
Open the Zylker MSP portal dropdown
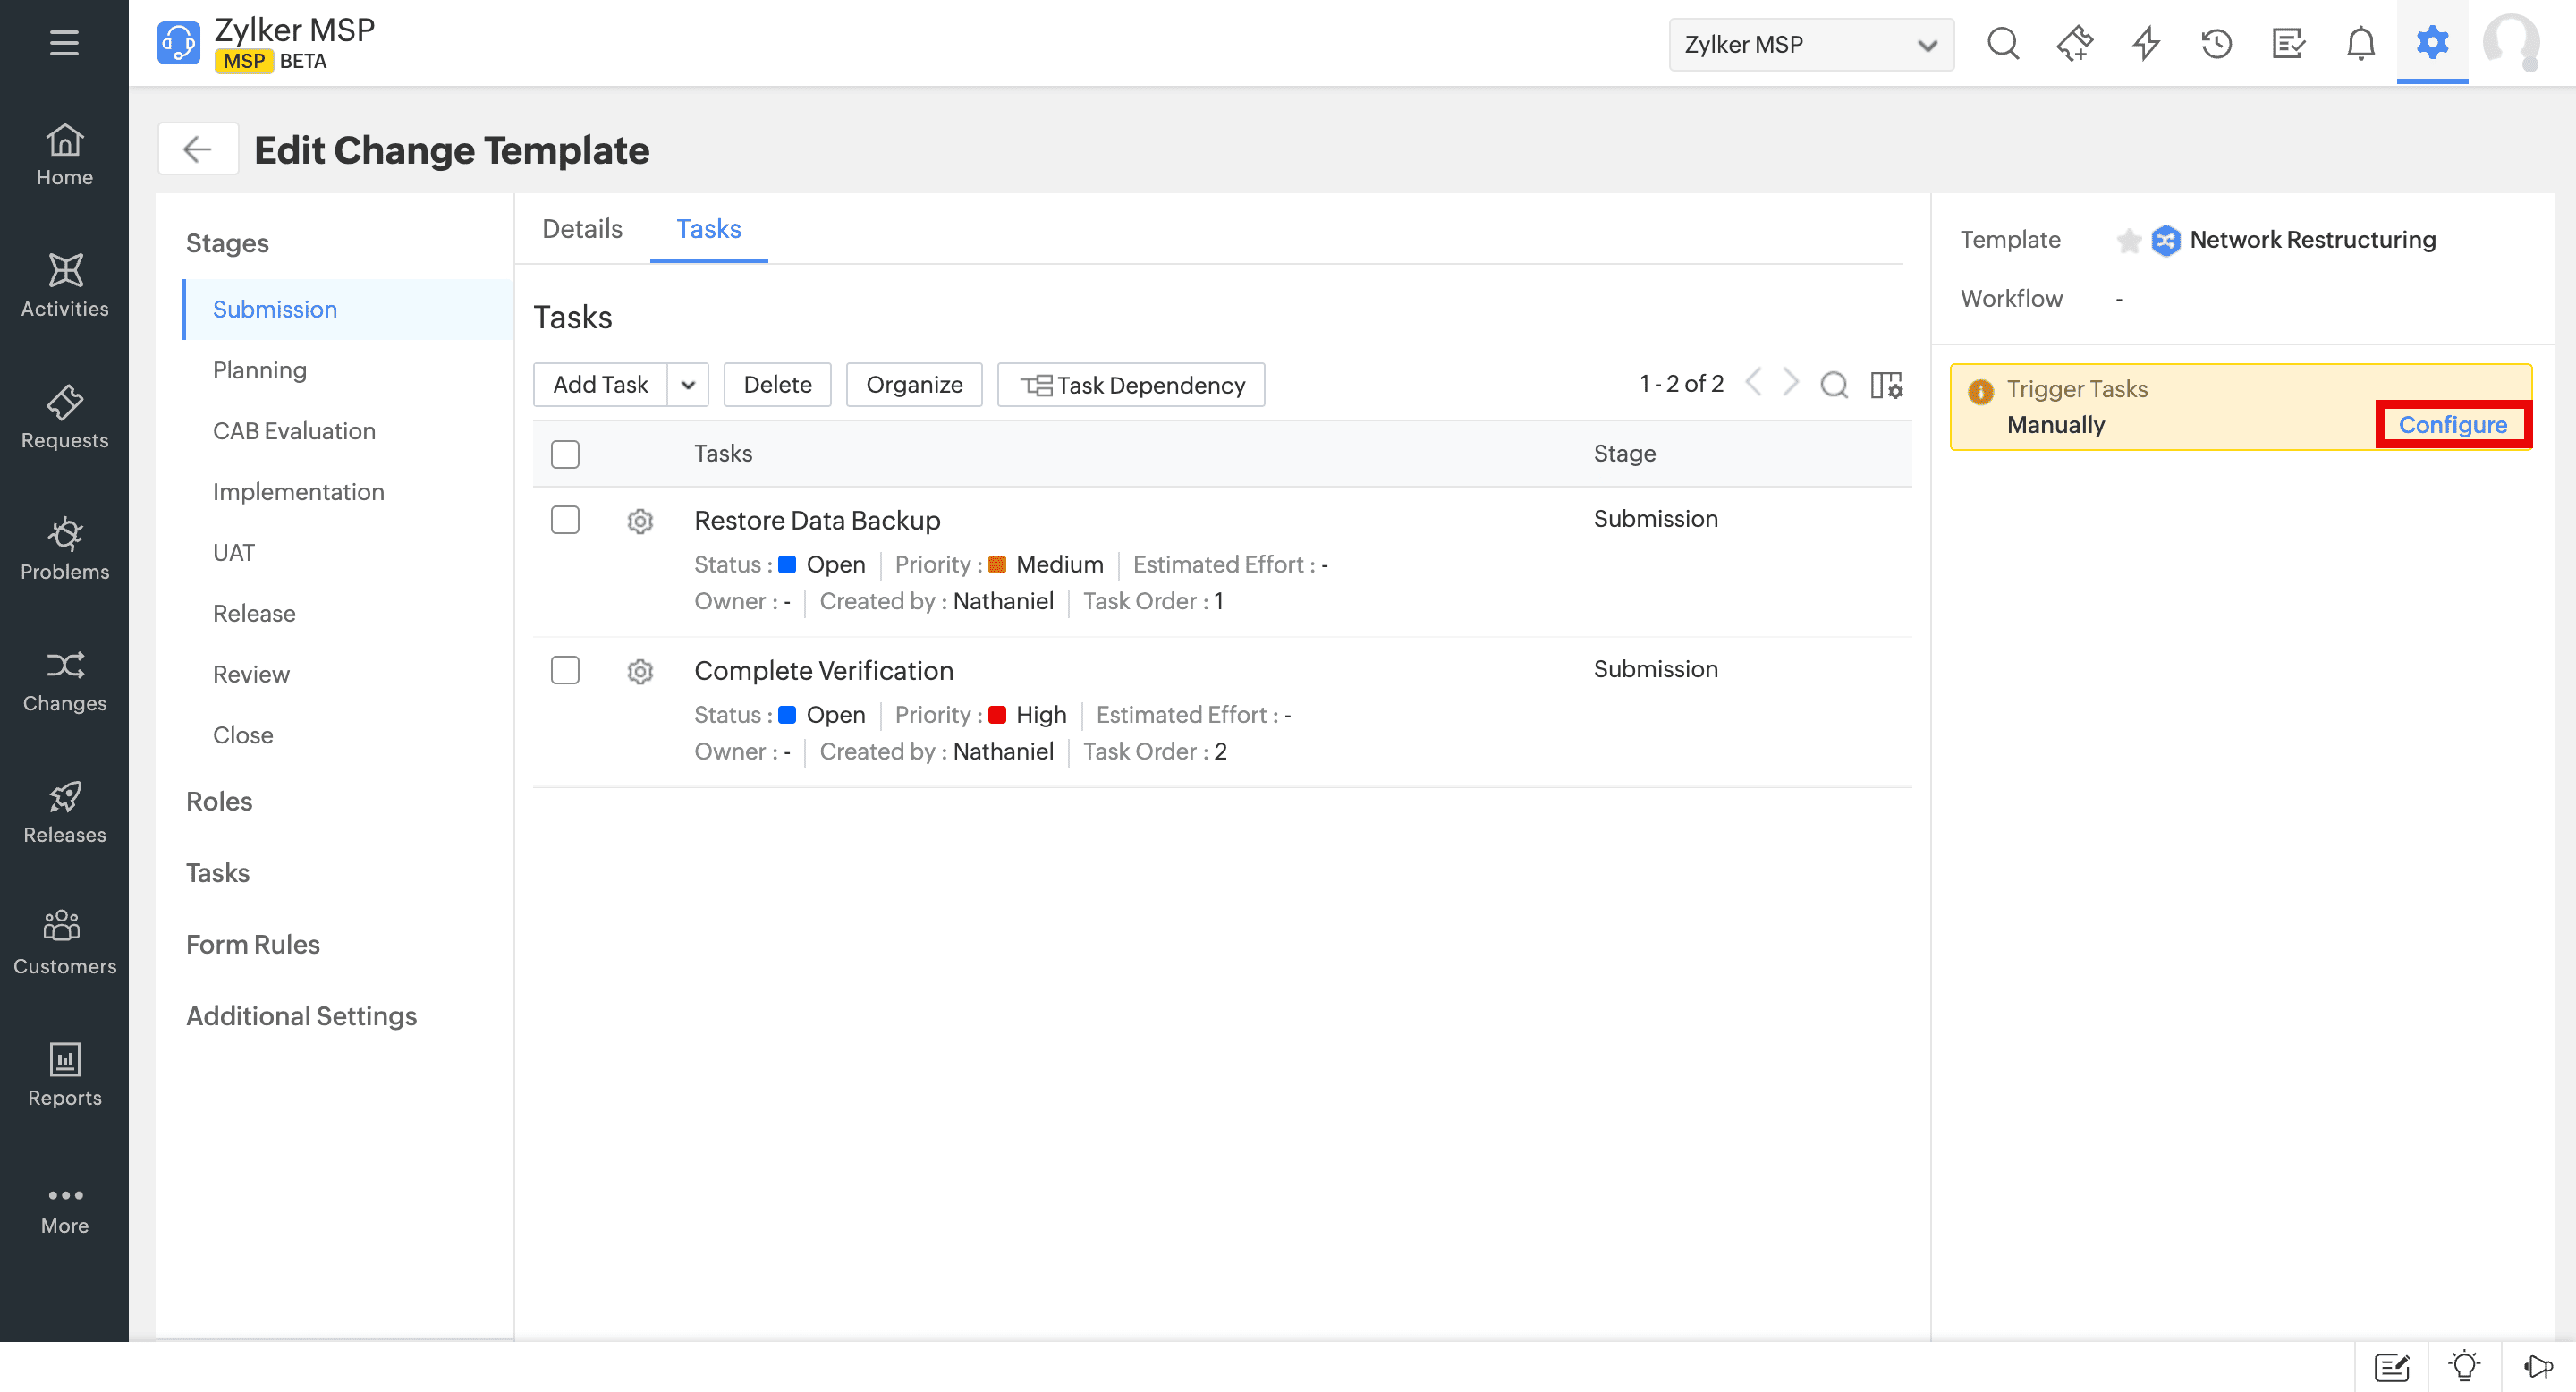[1810, 45]
